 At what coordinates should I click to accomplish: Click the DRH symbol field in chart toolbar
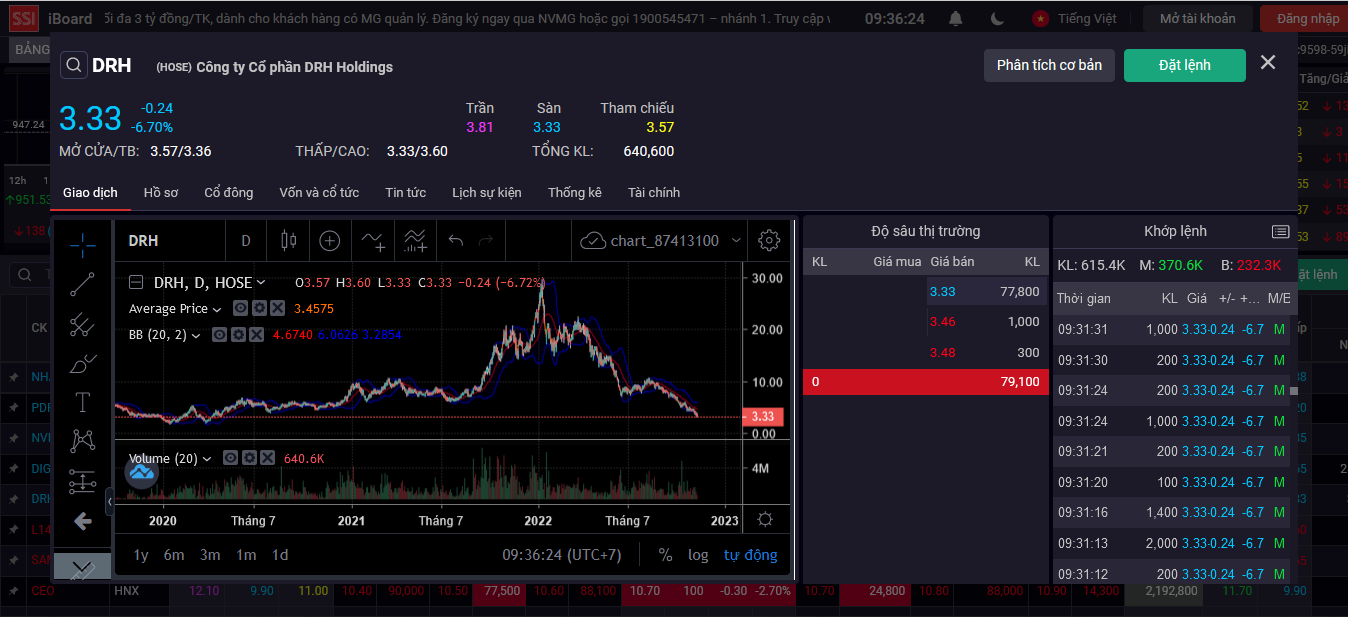click(x=169, y=241)
